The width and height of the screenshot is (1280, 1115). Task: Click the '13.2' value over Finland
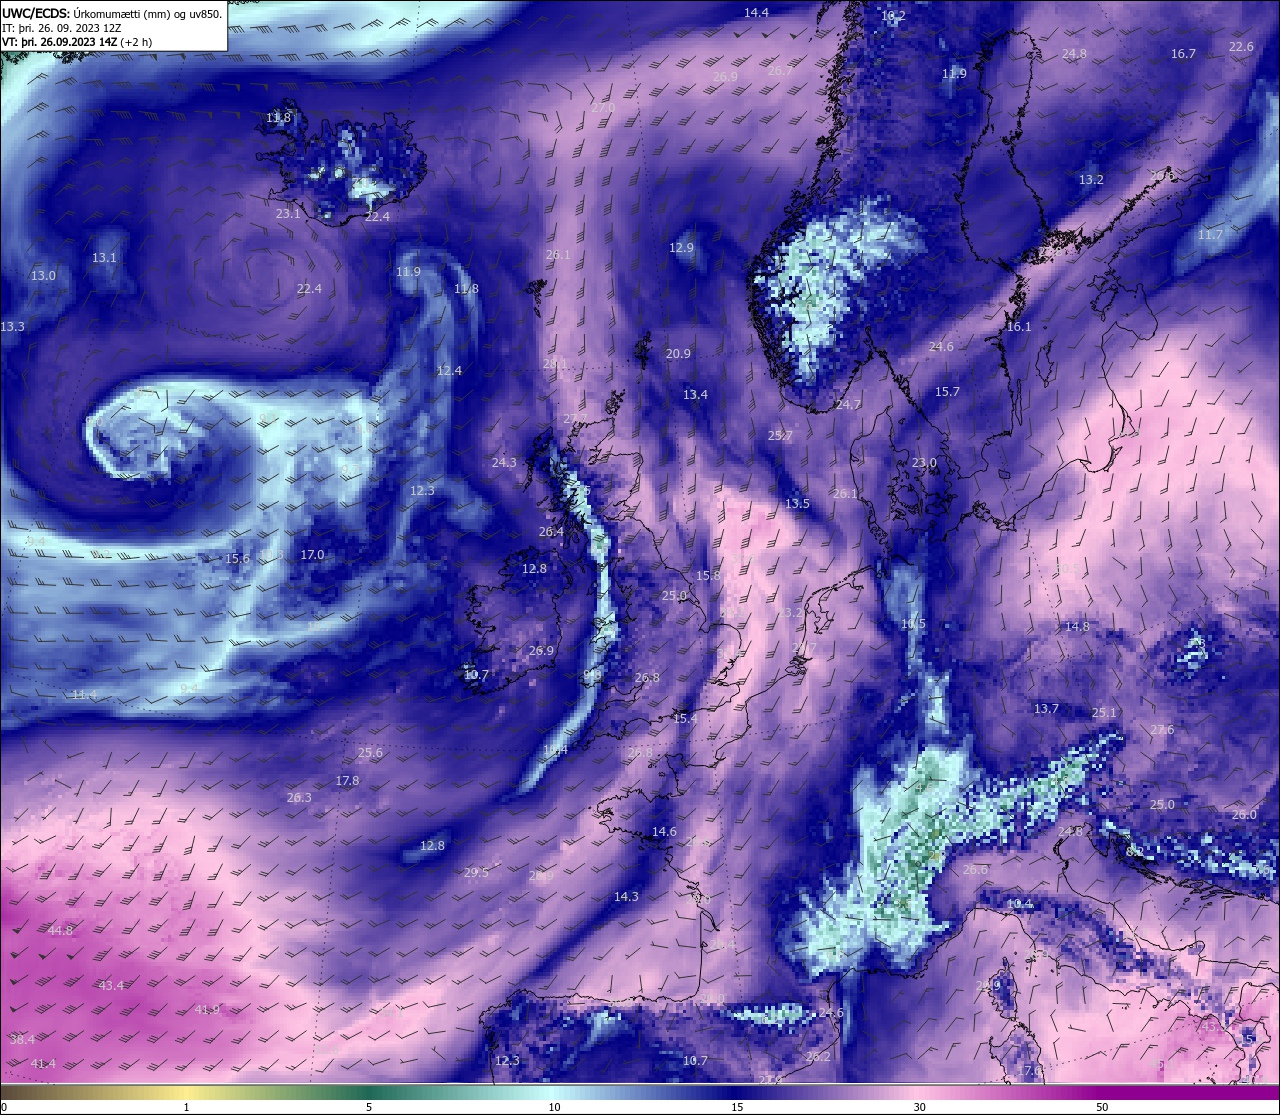point(1091,180)
